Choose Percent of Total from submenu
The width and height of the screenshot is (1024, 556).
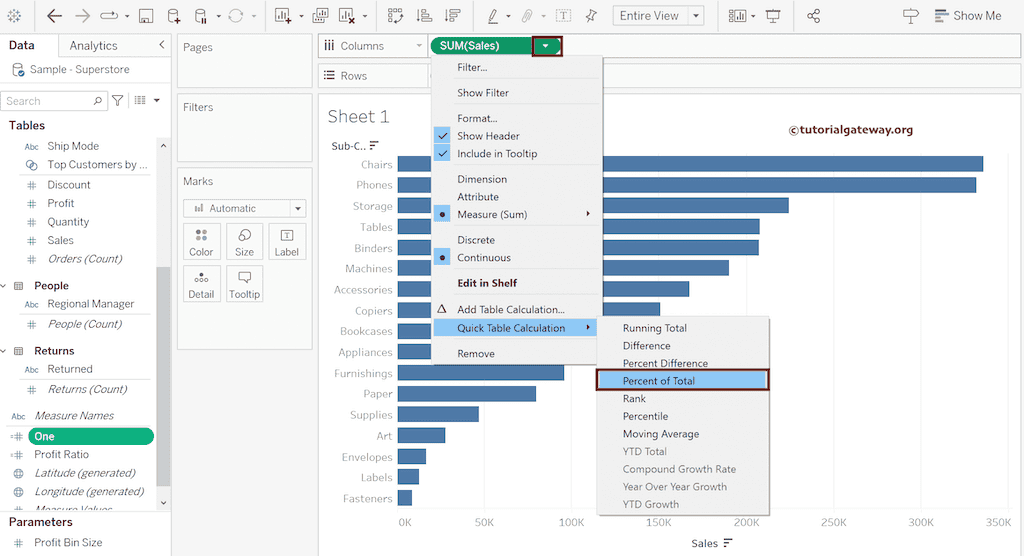pyautogui.click(x=659, y=381)
